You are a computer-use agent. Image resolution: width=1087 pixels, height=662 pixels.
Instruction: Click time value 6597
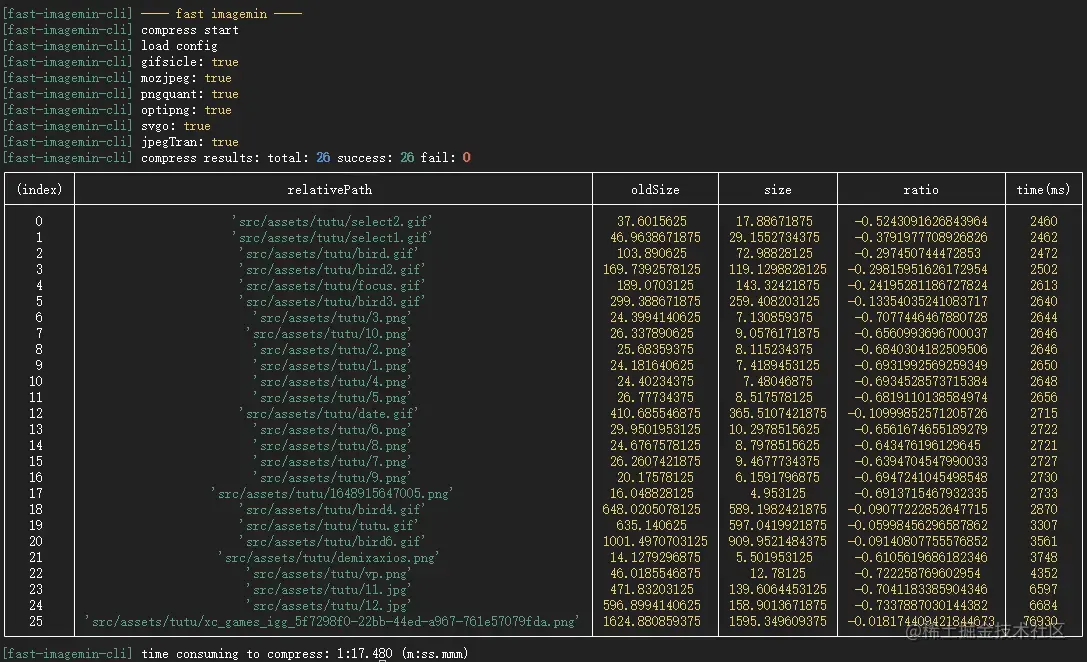click(1043, 589)
